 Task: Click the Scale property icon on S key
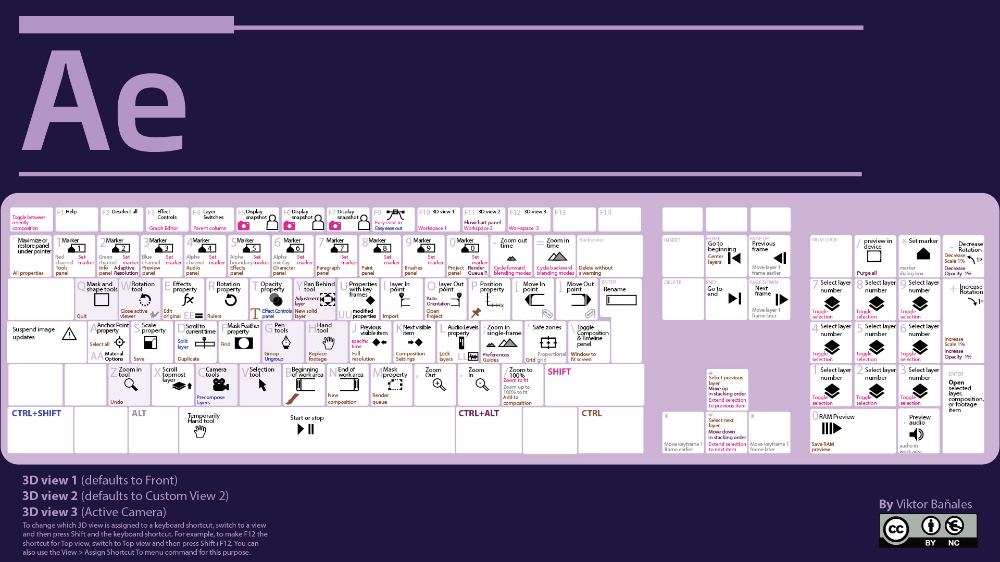(x=151, y=343)
